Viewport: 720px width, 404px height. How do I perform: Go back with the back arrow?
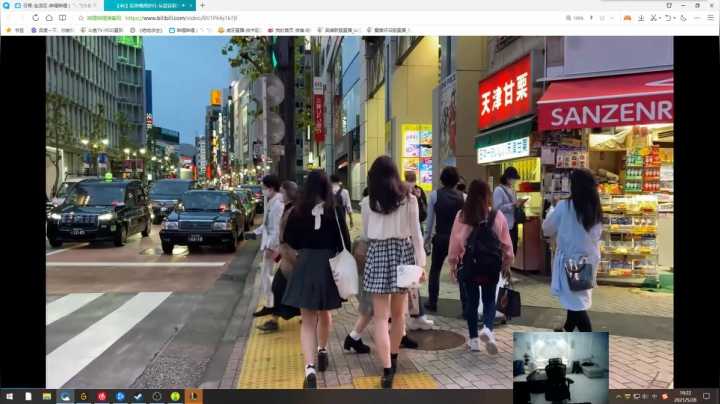[9, 18]
